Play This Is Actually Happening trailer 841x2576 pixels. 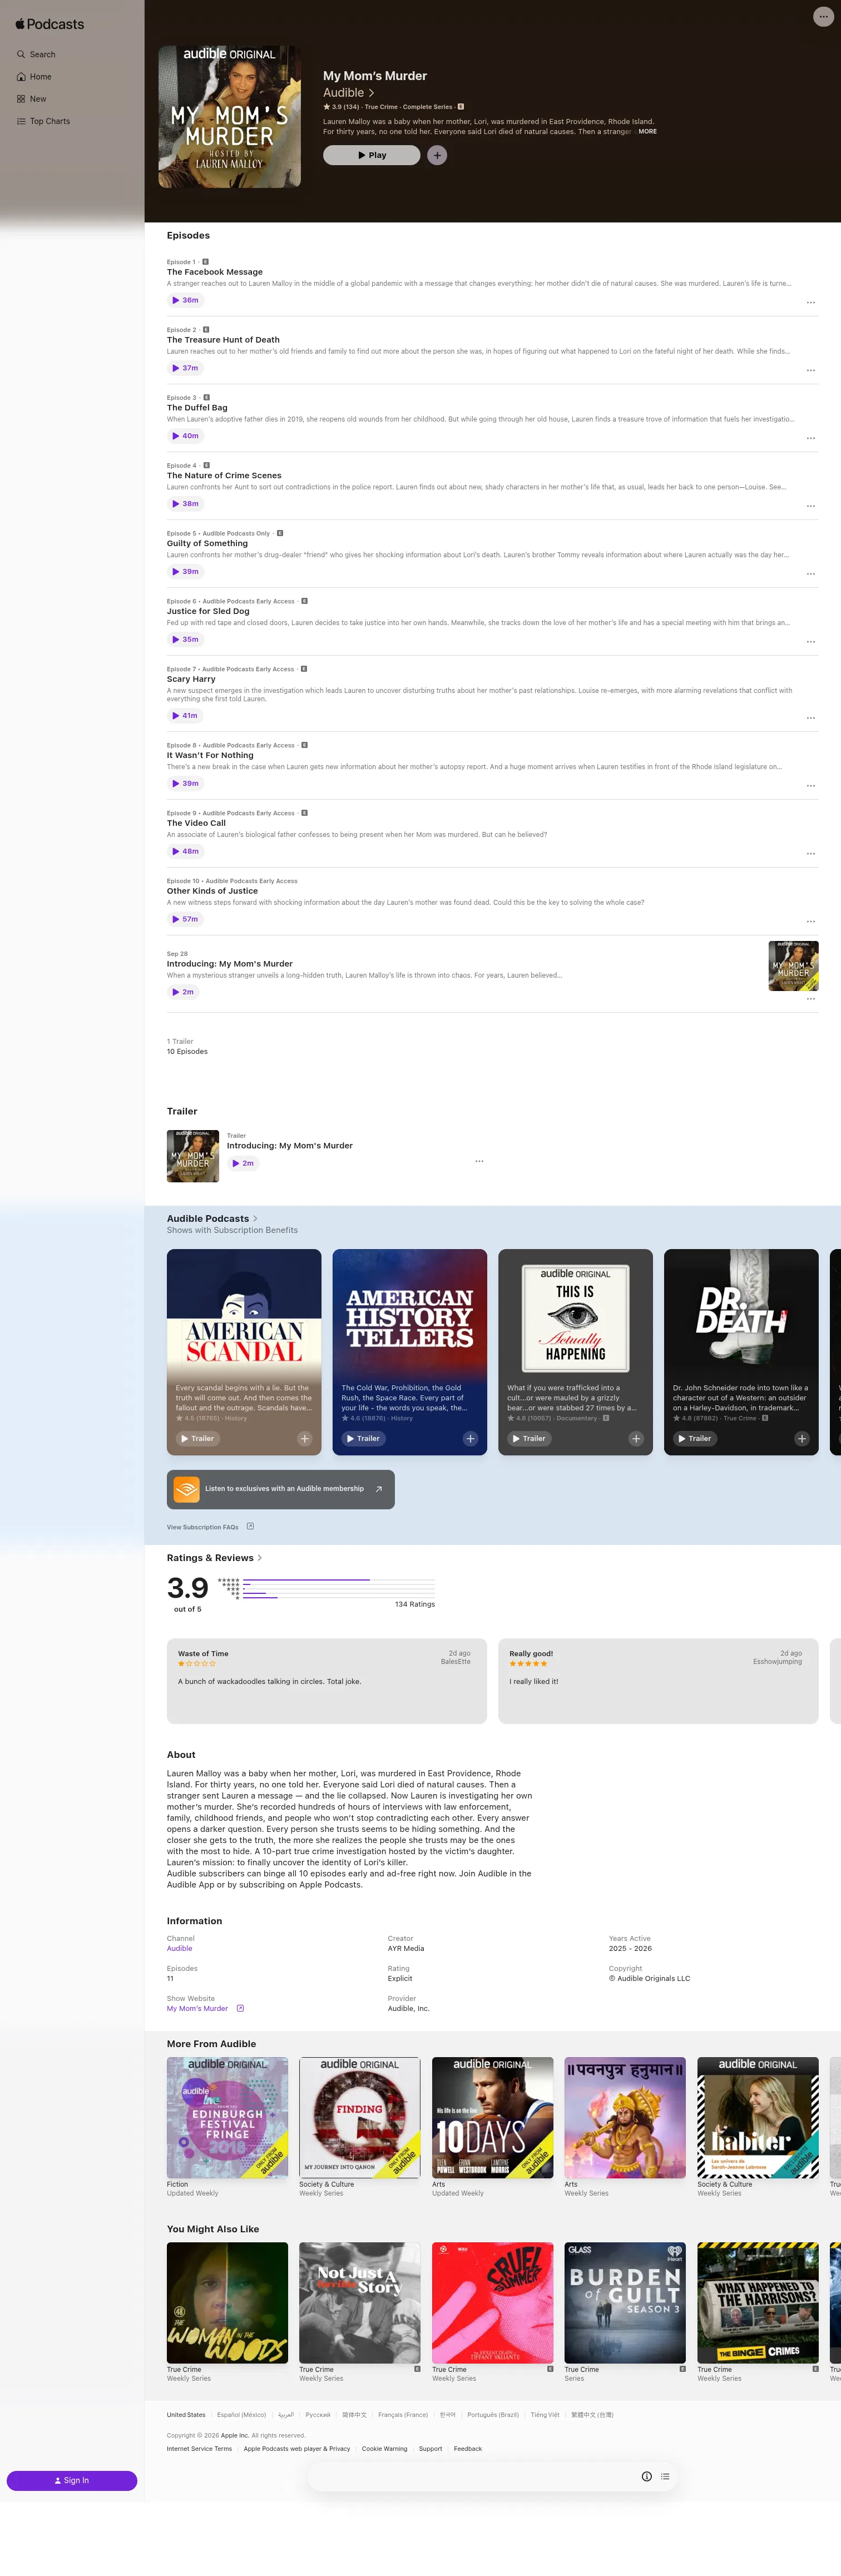pos(529,1438)
